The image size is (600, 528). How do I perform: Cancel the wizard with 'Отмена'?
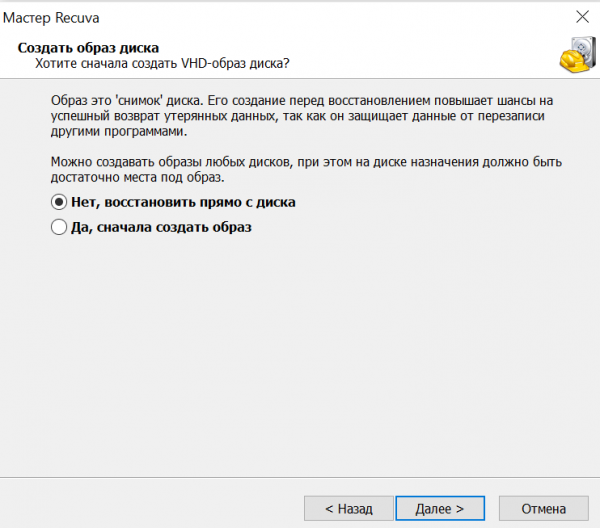tap(543, 508)
